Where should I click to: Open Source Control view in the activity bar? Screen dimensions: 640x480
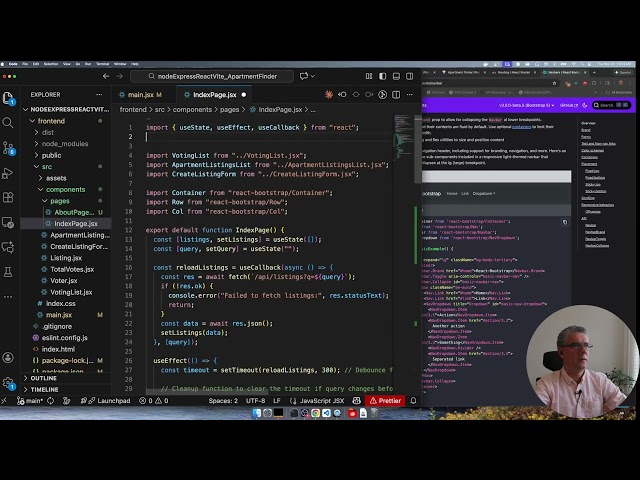click(x=8, y=148)
